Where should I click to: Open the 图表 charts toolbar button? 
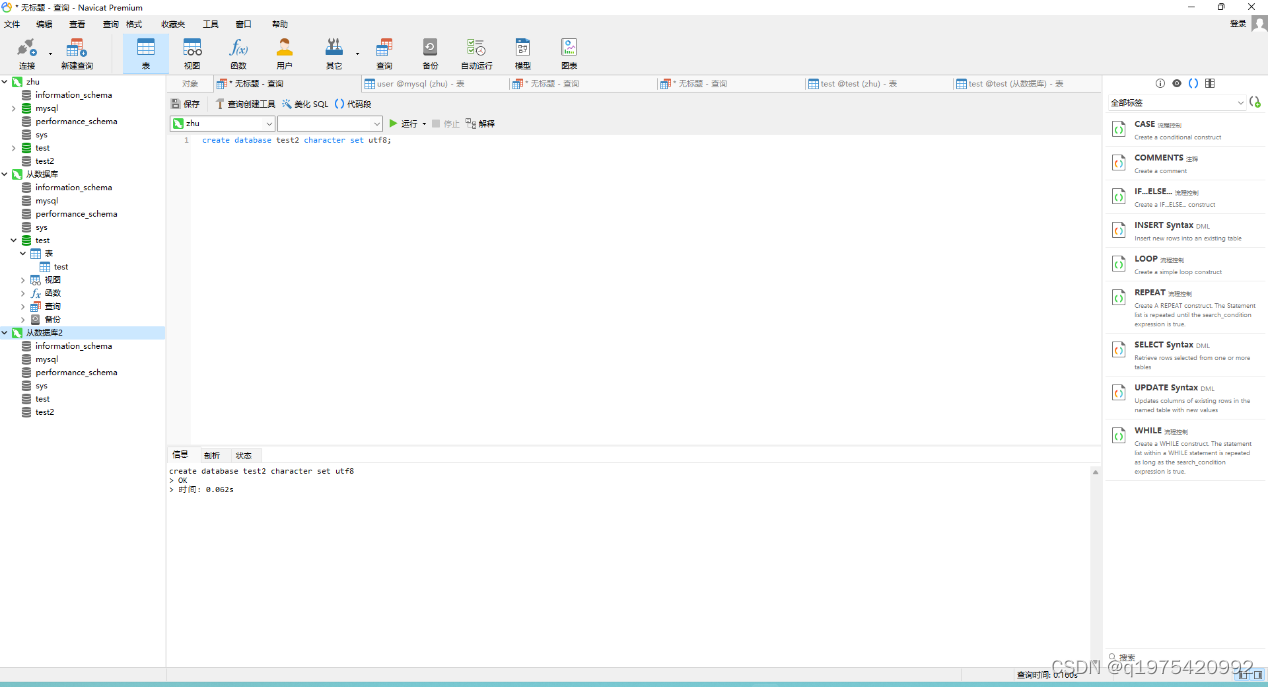569,53
